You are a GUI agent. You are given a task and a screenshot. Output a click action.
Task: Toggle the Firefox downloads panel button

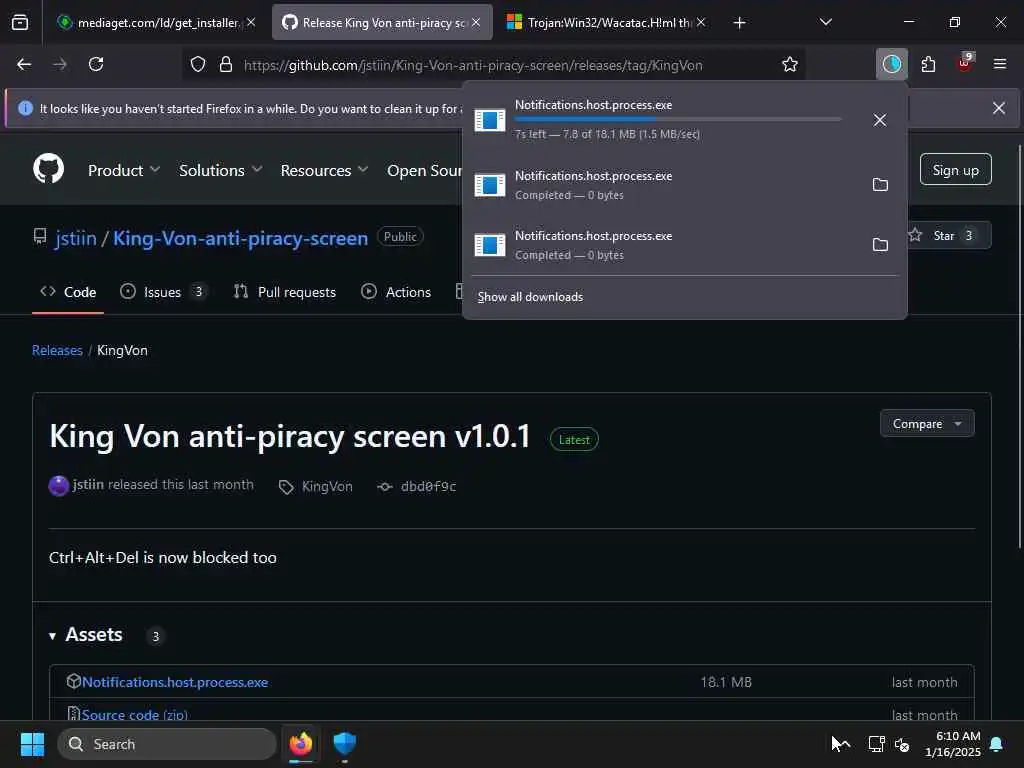[891, 64]
